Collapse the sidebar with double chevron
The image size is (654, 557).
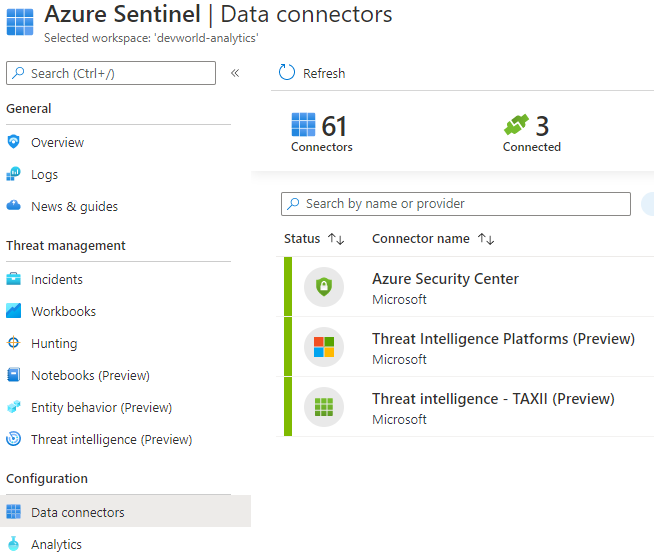[235, 73]
